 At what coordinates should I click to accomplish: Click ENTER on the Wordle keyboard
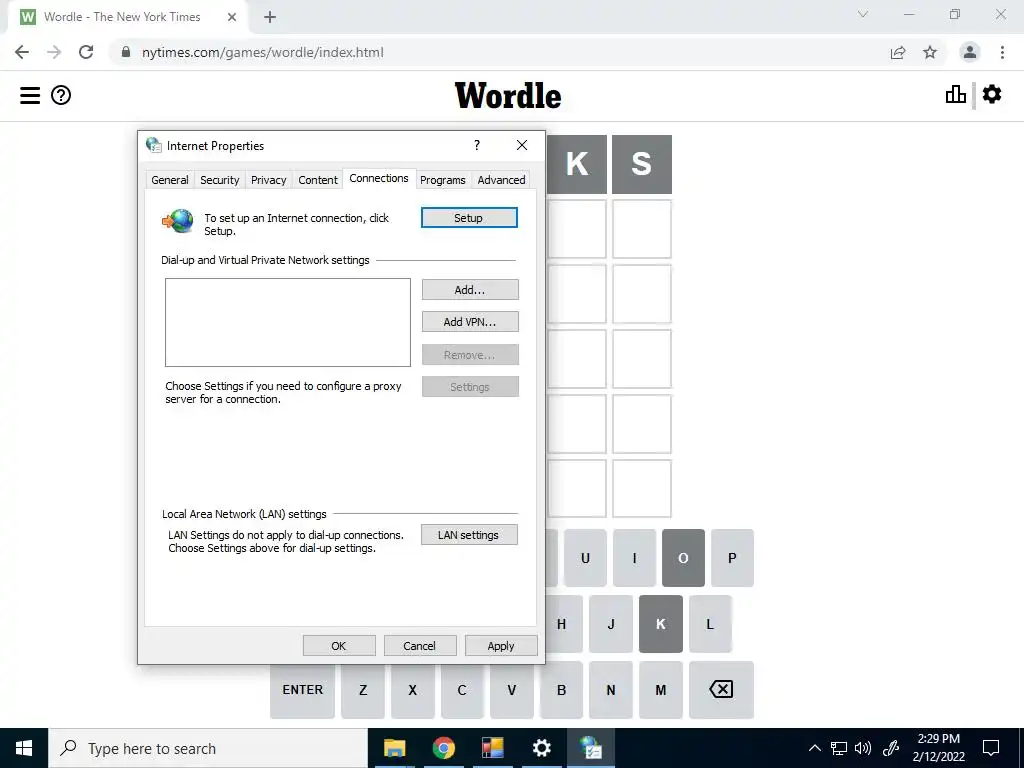(x=302, y=690)
